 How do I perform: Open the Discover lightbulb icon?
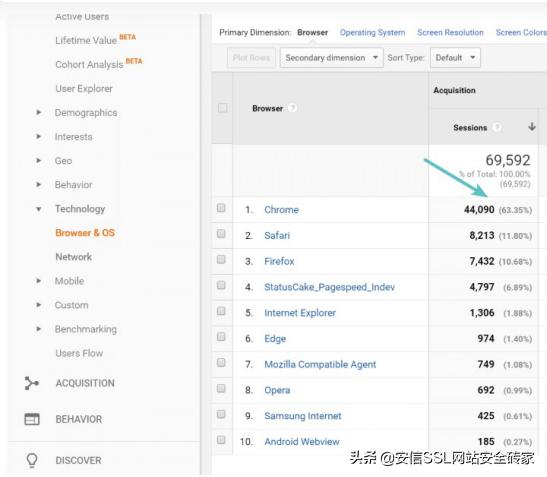point(32,460)
